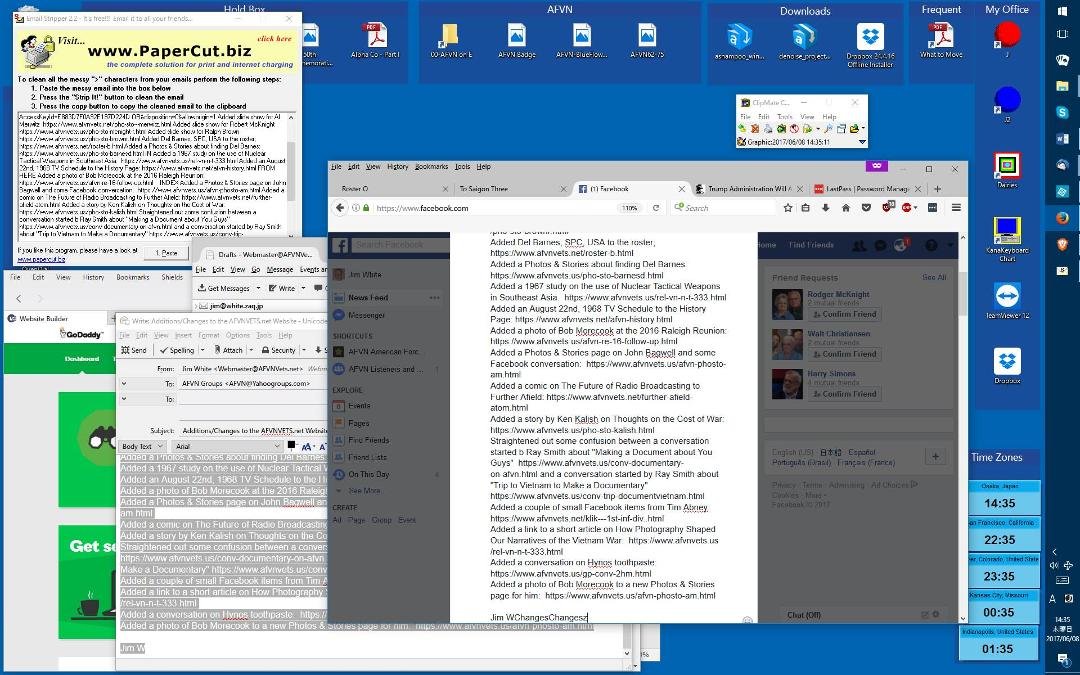Open the TeamViewer 12 desktop shortcut
Screen dimensions: 1080x675
coord(1007,301)
